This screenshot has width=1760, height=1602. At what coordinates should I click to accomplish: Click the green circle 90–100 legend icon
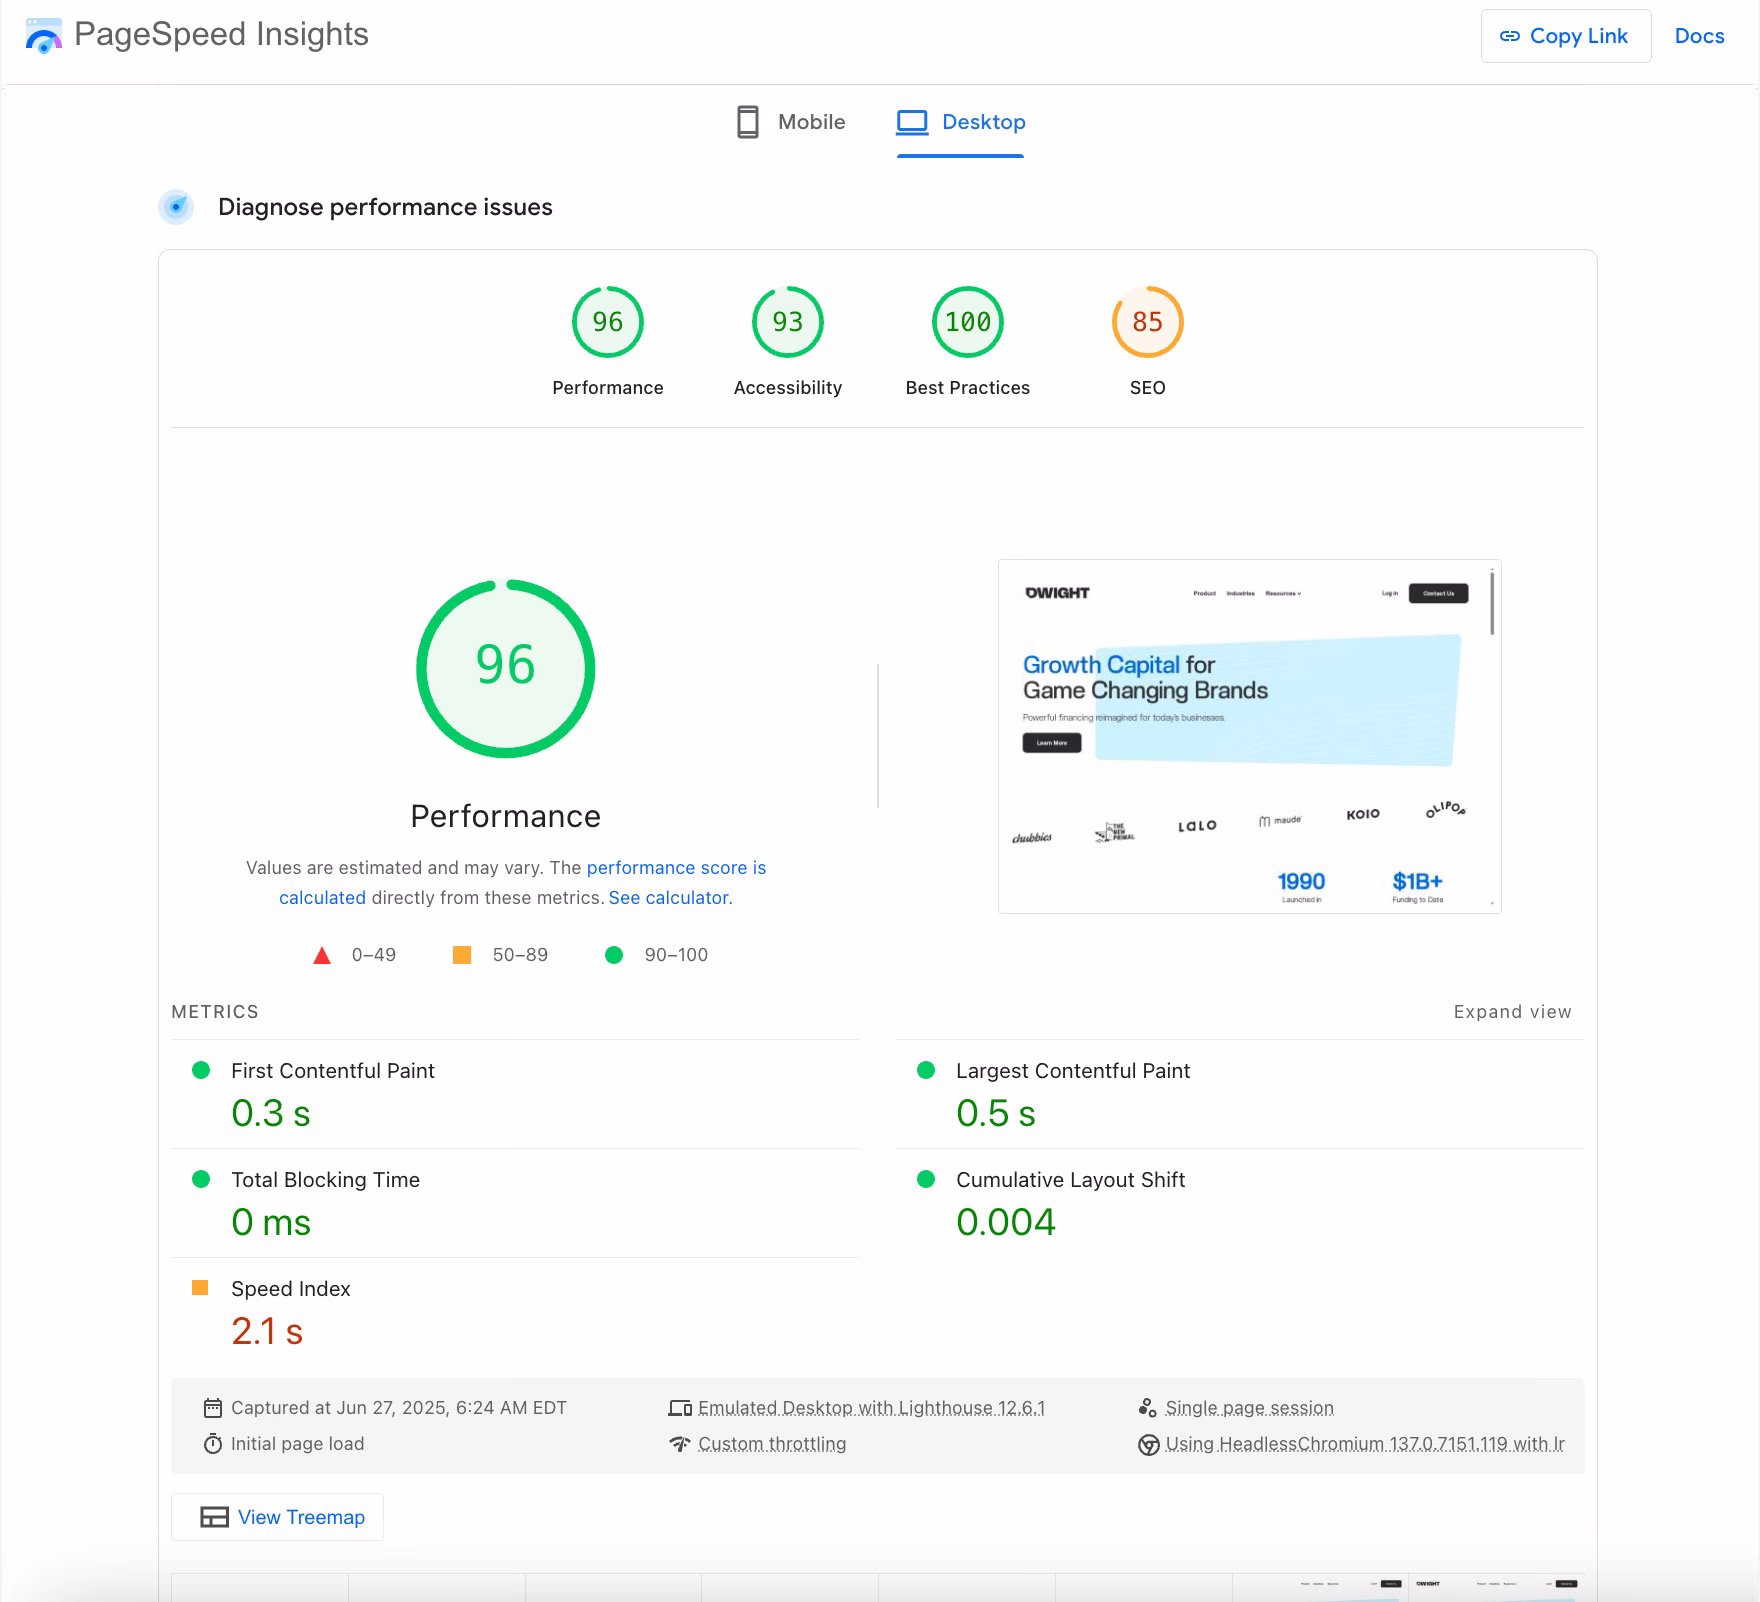(x=614, y=955)
